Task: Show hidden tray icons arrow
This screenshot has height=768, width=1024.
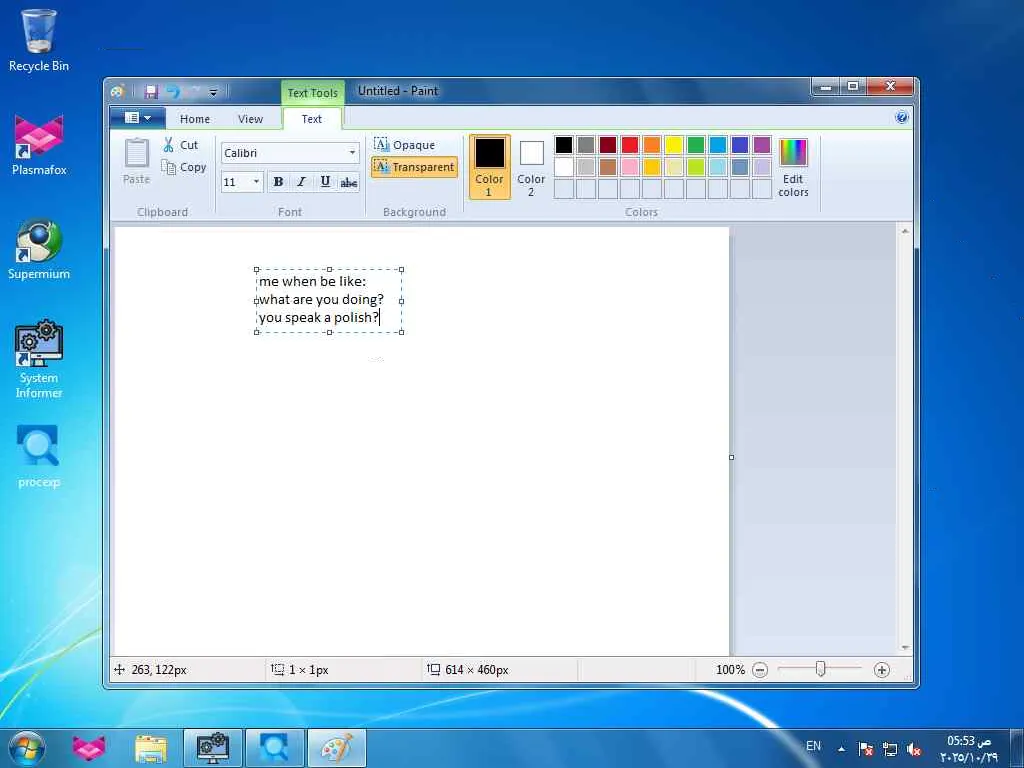Action: tap(842, 749)
